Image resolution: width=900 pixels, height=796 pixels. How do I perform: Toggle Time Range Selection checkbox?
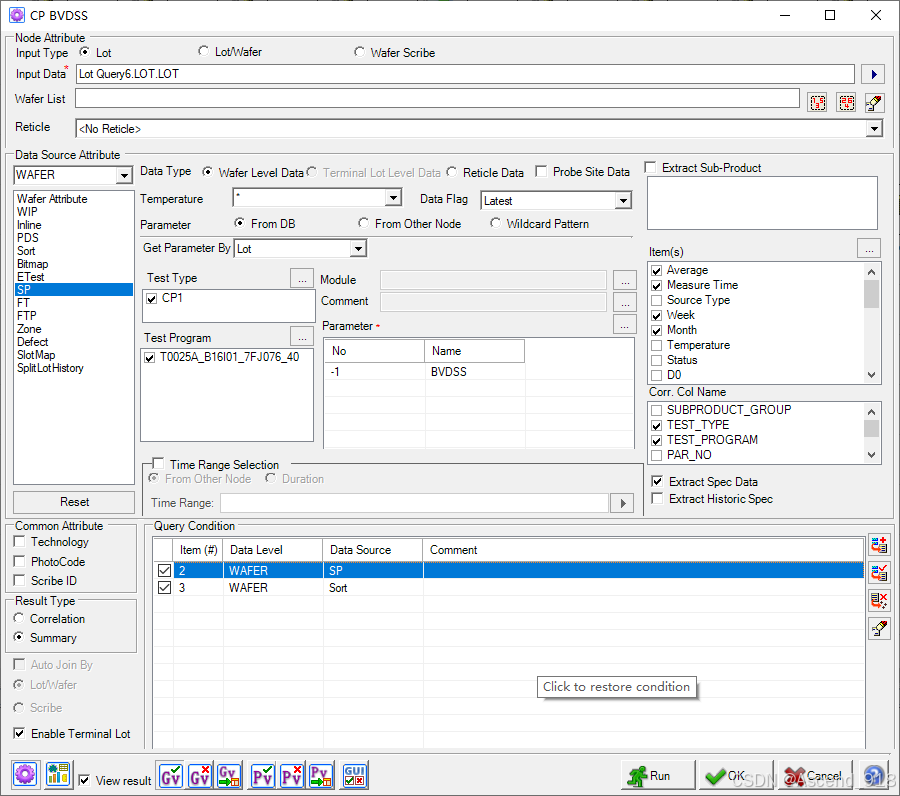pyautogui.click(x=158, y=463)
